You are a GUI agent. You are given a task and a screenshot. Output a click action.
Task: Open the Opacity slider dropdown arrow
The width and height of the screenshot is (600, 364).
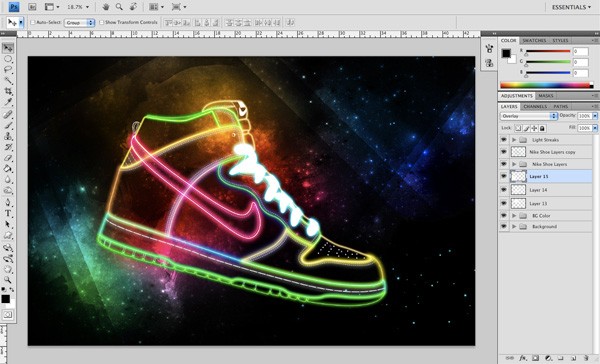[595, 116]
